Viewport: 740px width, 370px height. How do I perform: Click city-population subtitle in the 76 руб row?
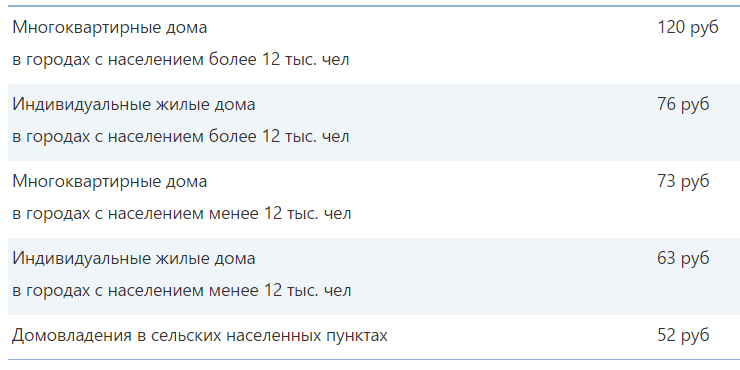(181, 137)
